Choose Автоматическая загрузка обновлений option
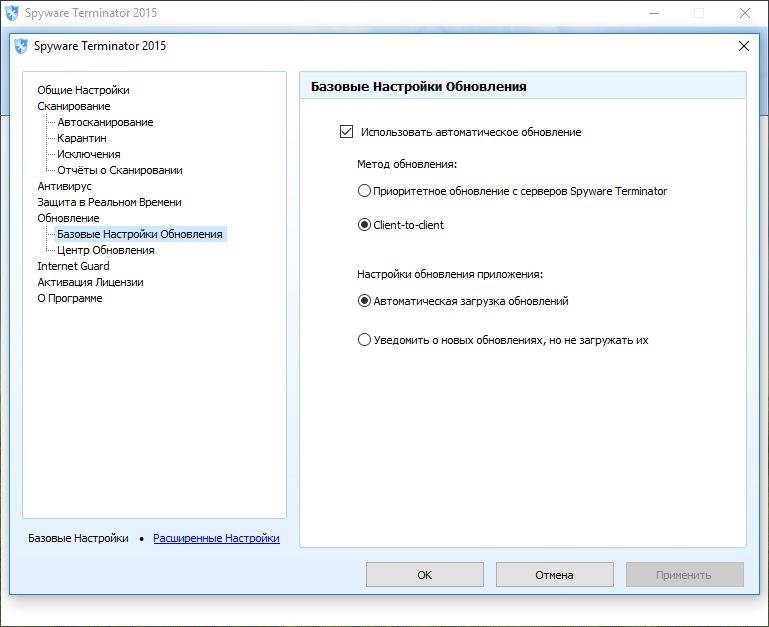Screen dimensions: 769x627 [x=364, y=301]
